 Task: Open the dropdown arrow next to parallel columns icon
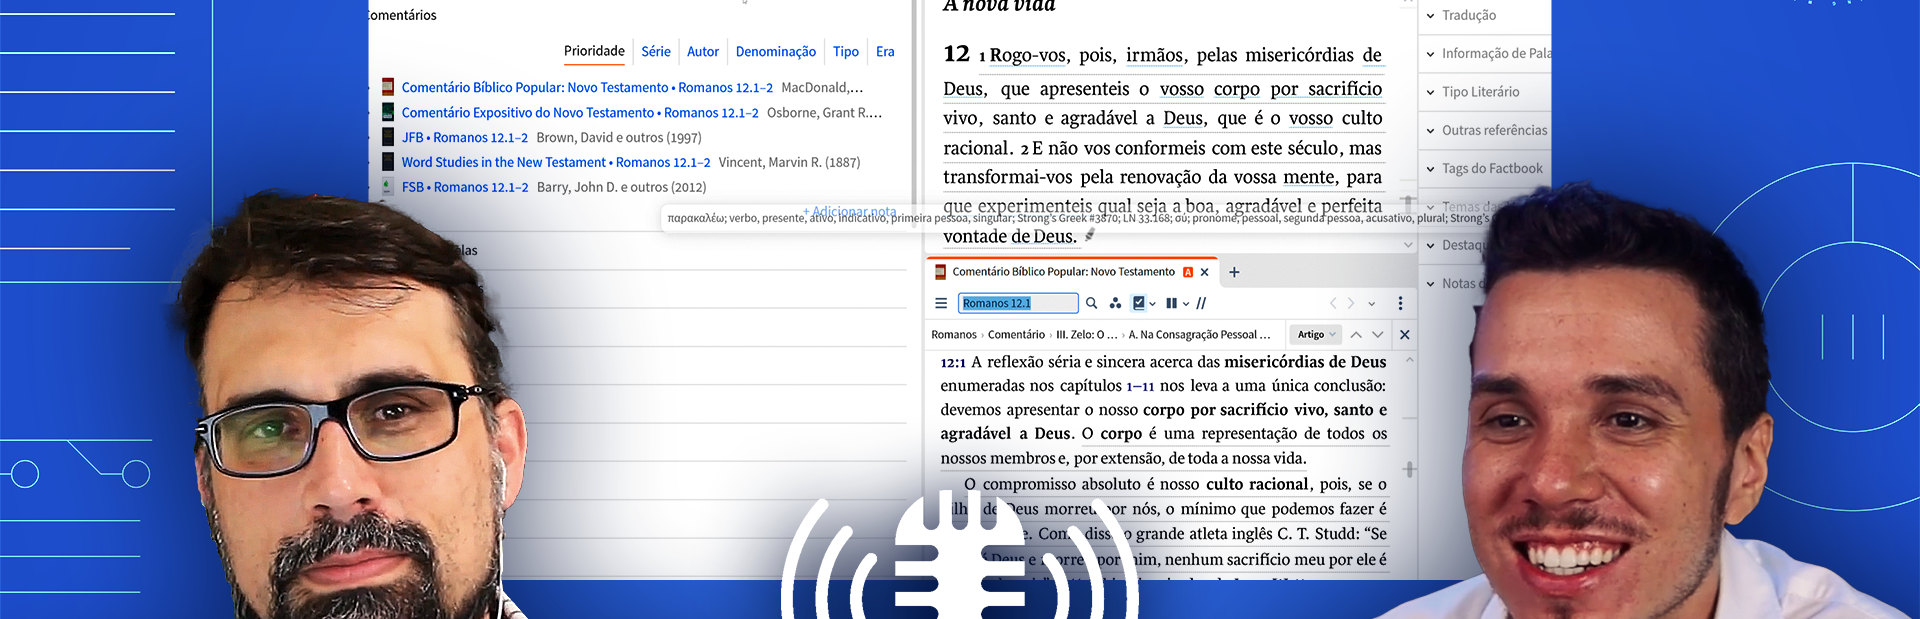tap(1186, 304)
